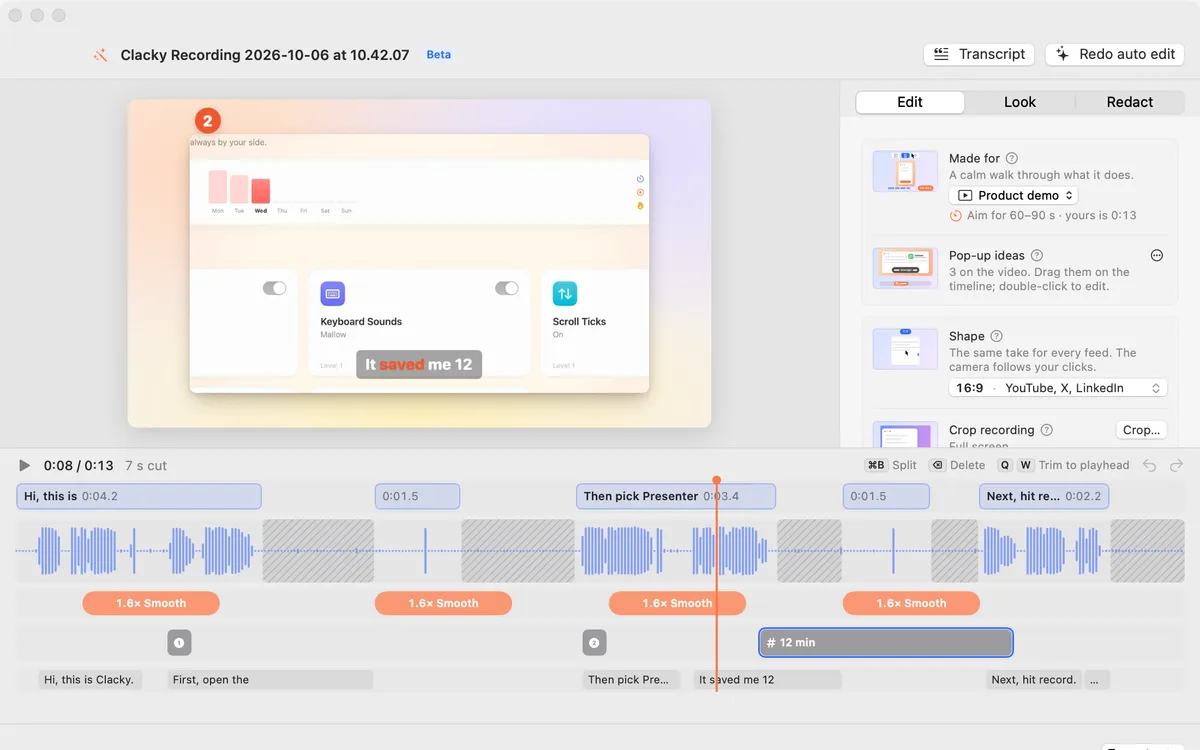Select the '# 12 min' pop-up clip

tap(886, 643)
